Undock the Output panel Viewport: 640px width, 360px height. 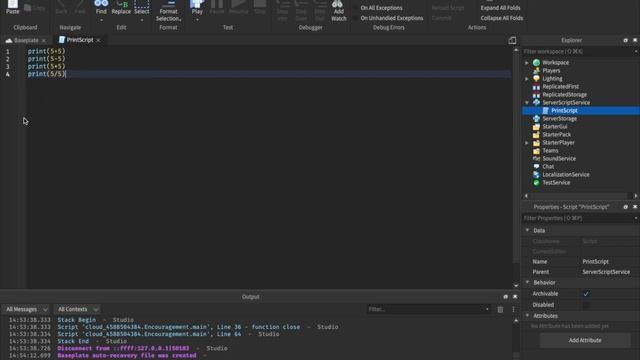[x=505, y=297]
